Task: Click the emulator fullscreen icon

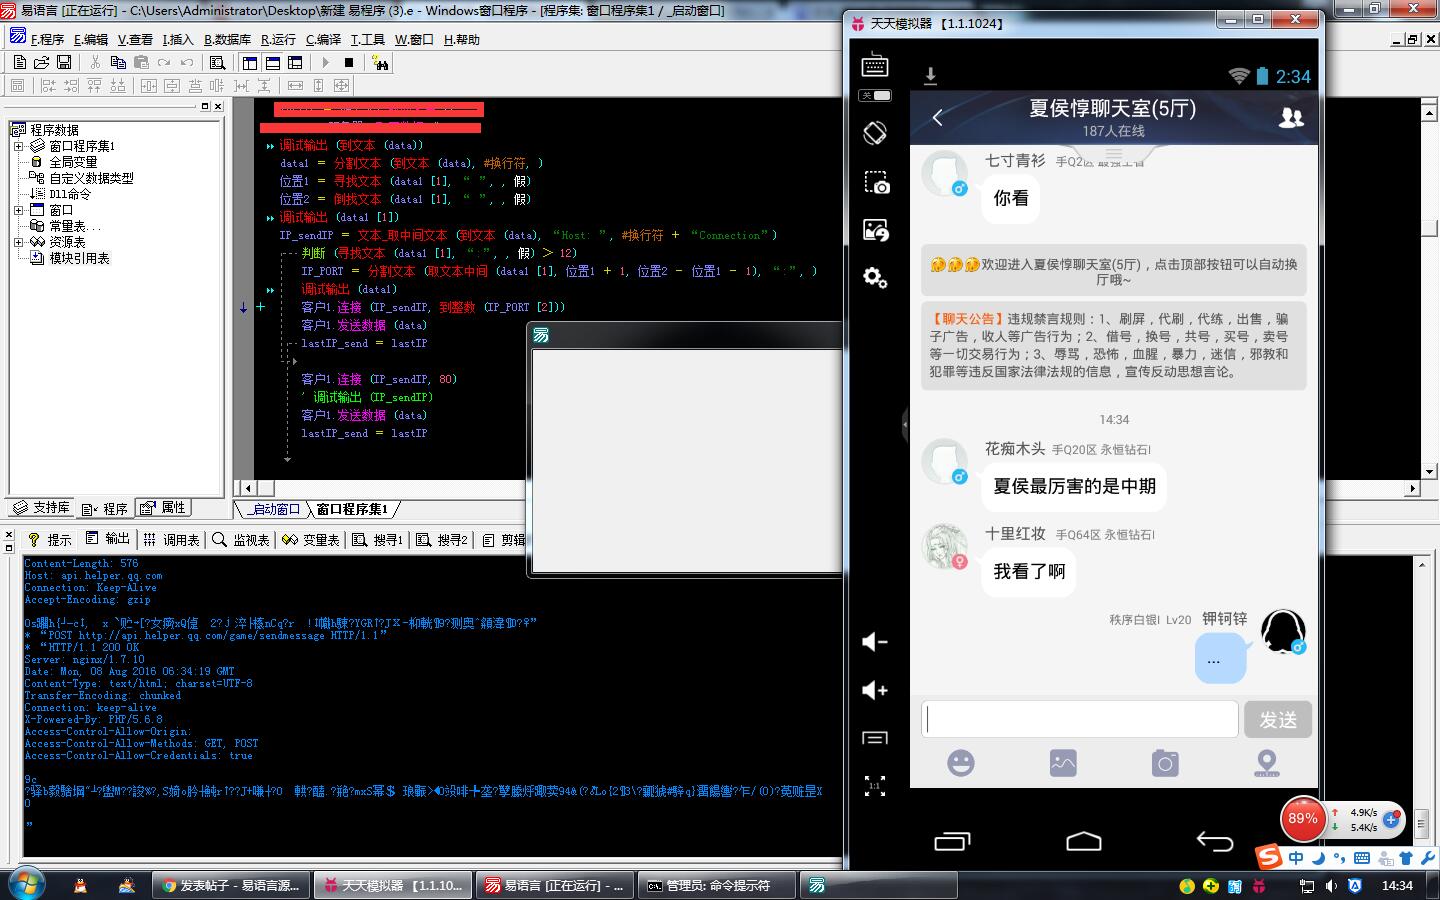Action: (875, 786)
